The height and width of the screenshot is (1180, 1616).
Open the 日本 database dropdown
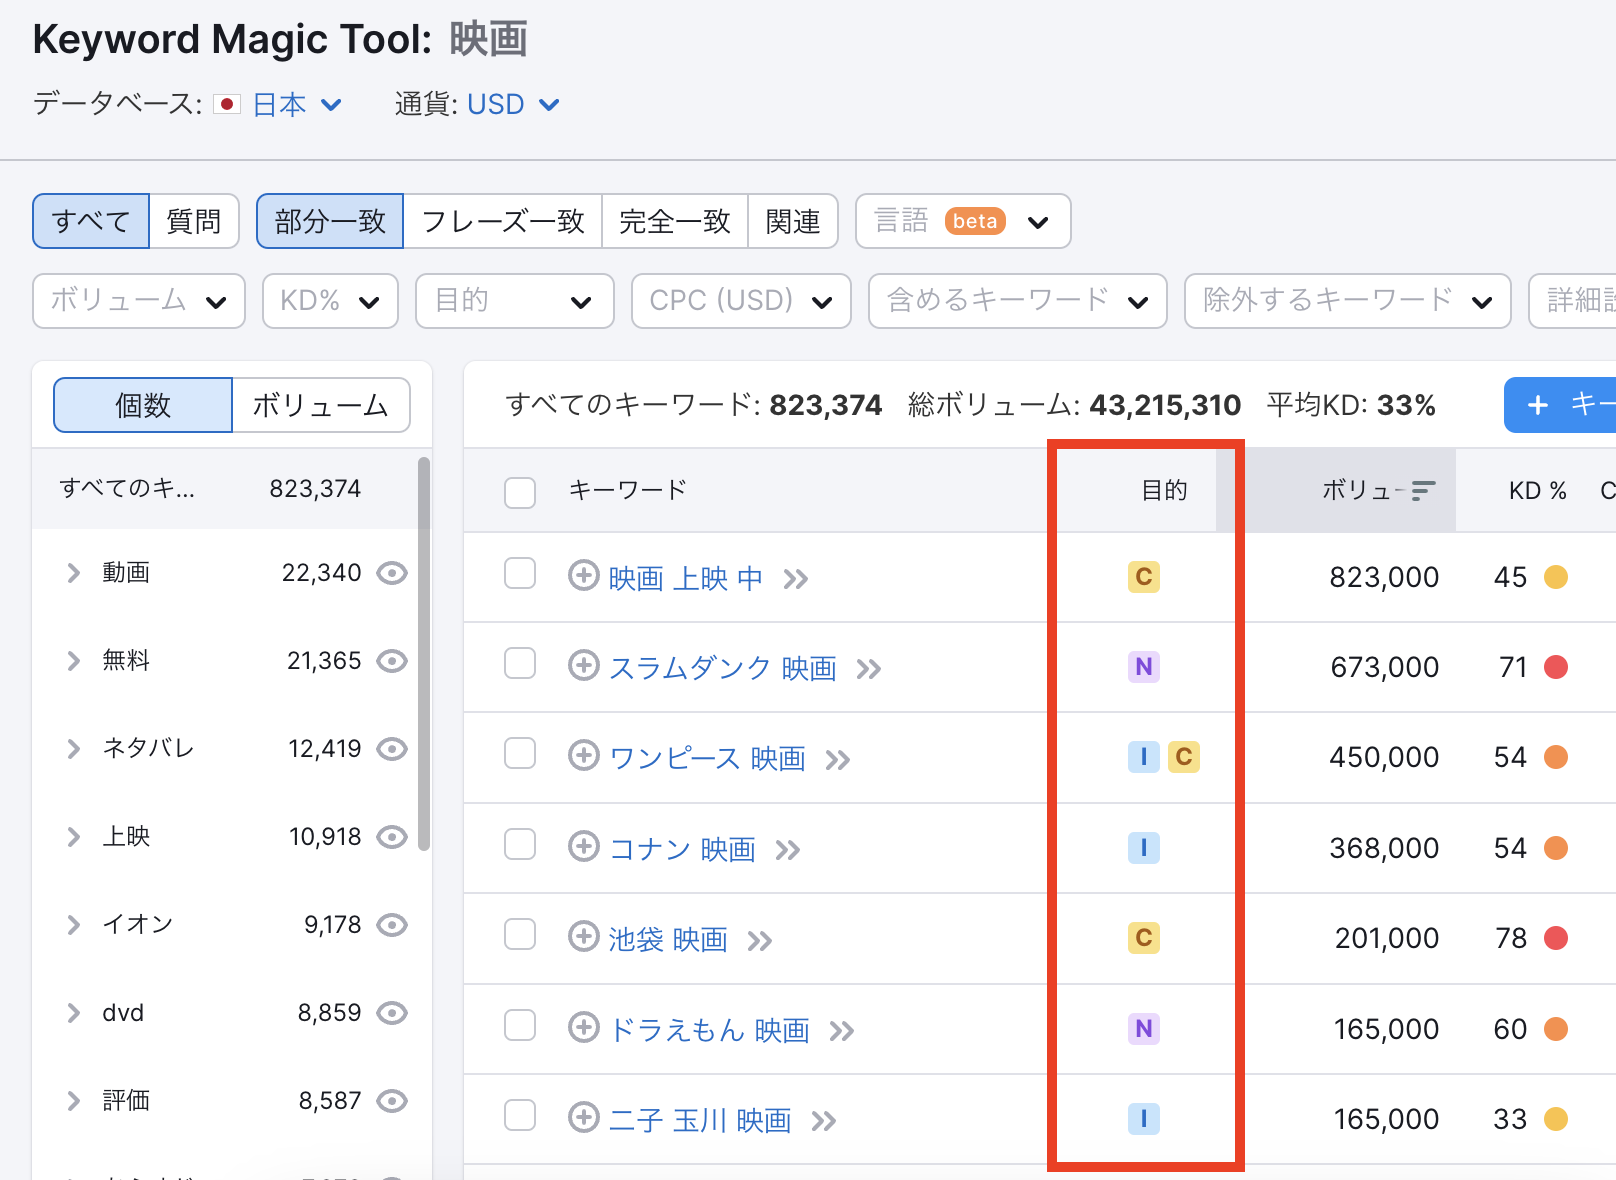coord(297,105)
